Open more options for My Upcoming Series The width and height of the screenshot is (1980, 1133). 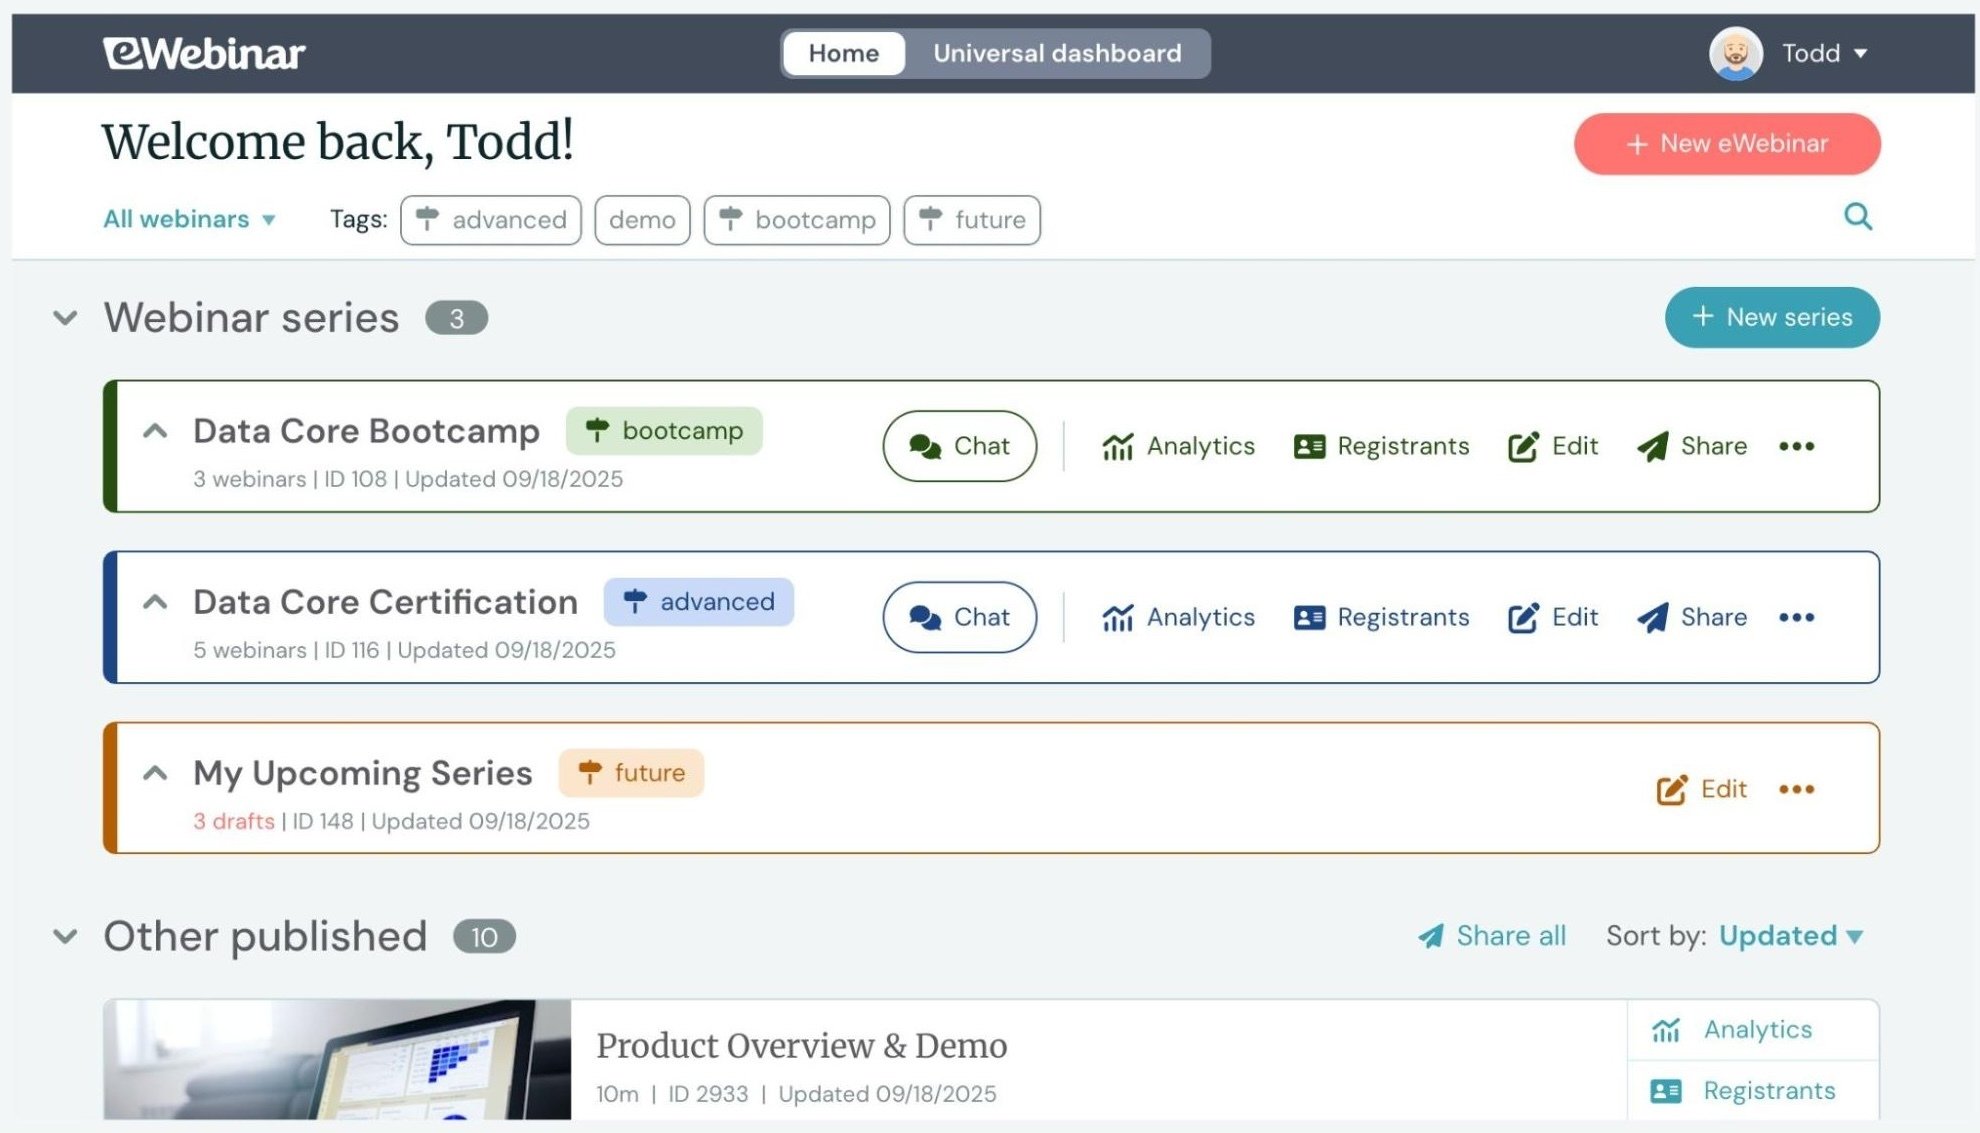[1796, 789]
